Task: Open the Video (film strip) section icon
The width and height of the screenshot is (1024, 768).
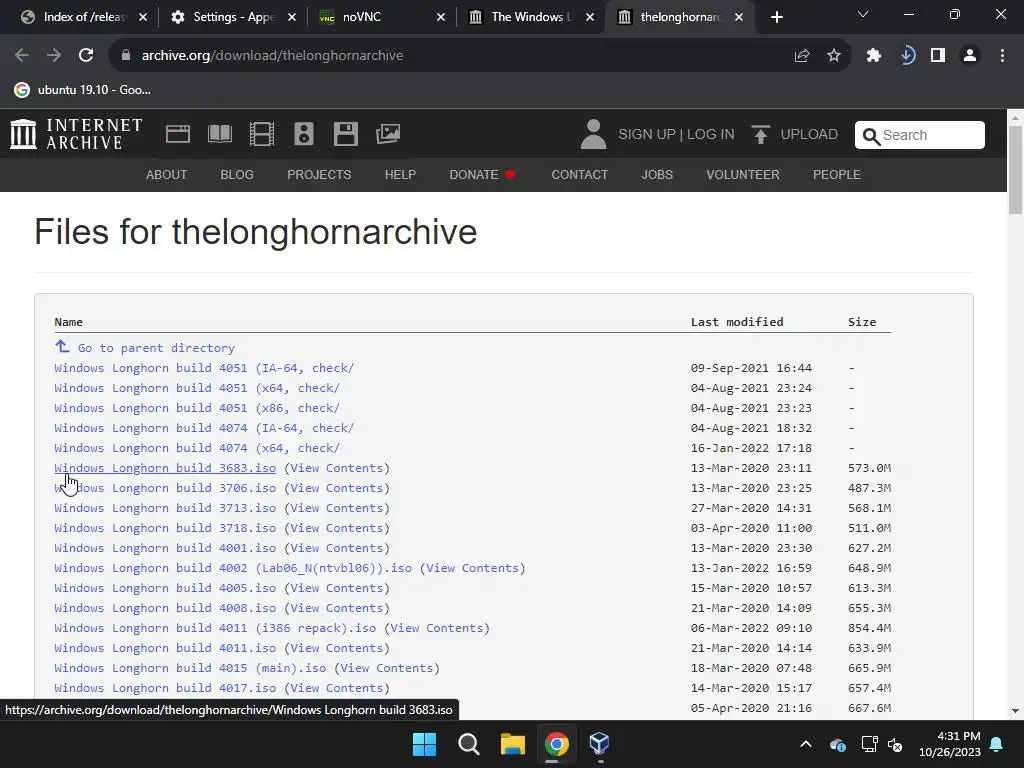Action: (x=261, y=135)
